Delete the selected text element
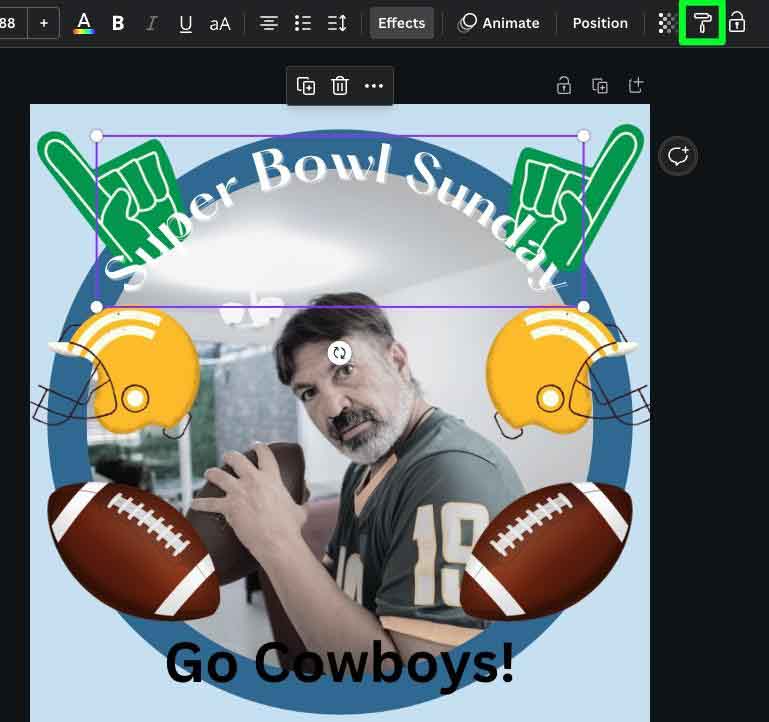 point(339,86)
